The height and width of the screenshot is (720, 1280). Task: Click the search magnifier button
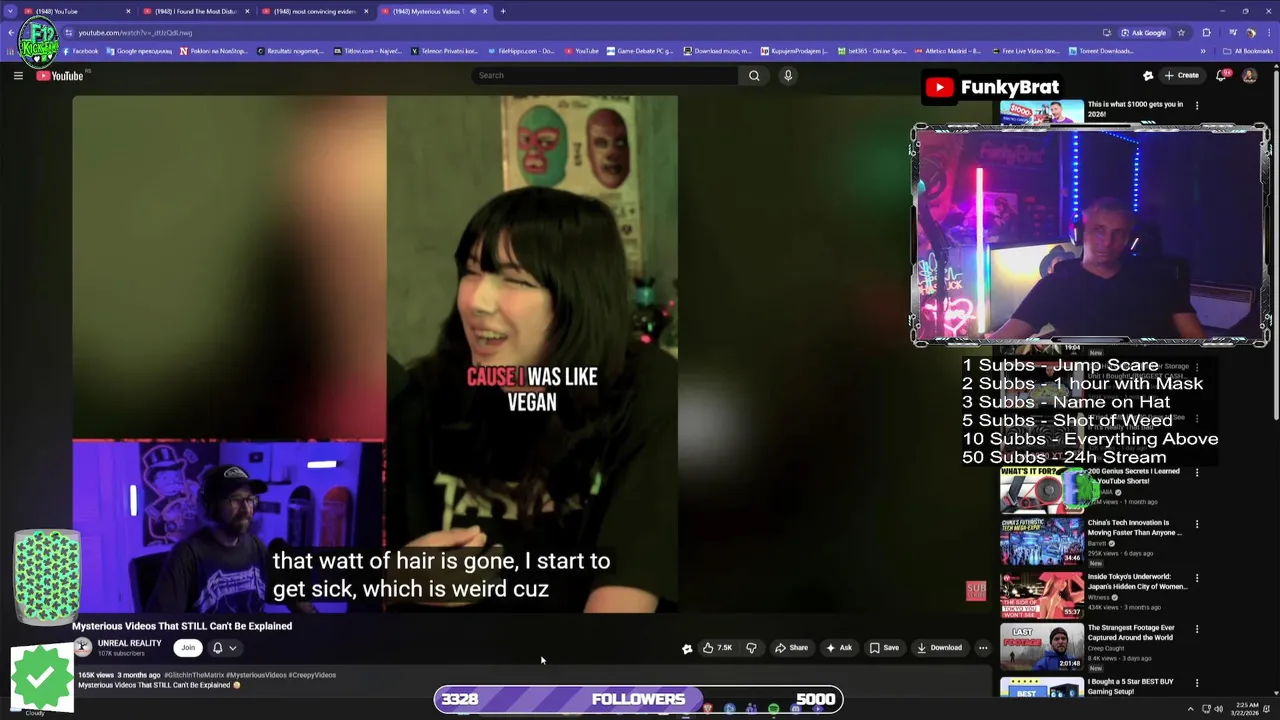pos(754,75)
